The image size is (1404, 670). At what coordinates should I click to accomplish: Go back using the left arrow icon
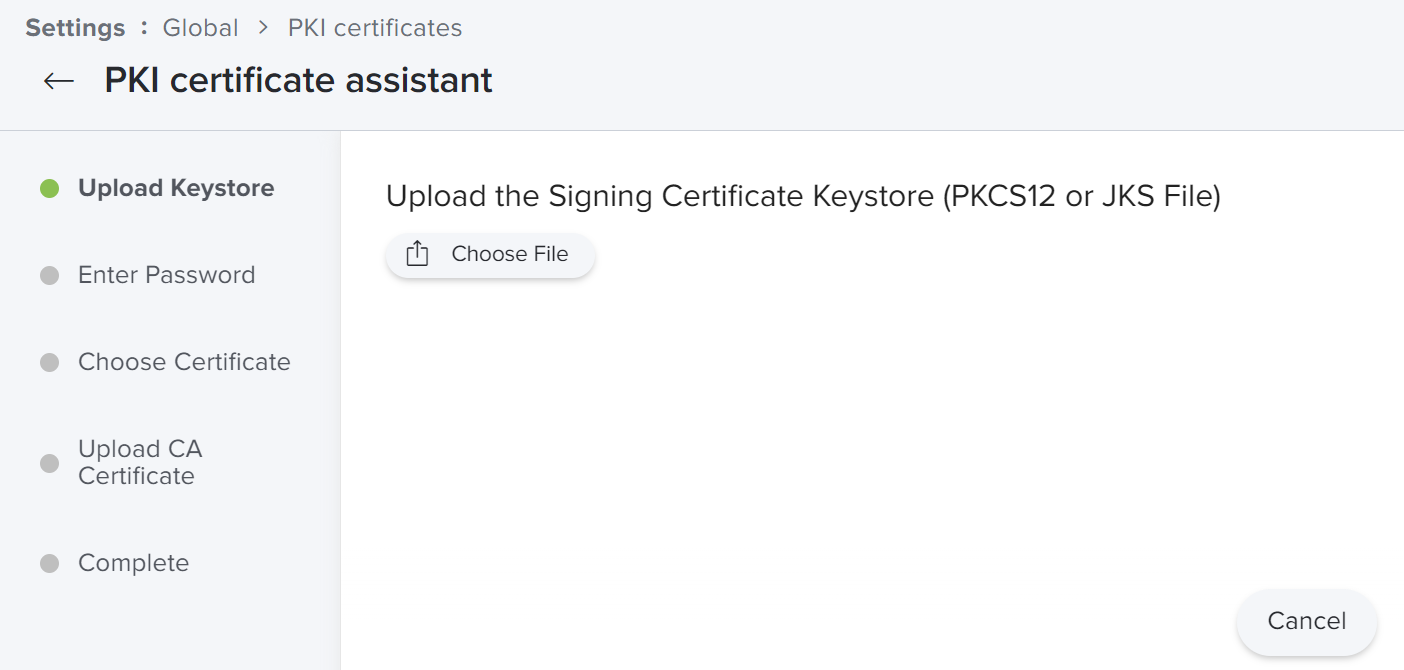coord(59,81)
